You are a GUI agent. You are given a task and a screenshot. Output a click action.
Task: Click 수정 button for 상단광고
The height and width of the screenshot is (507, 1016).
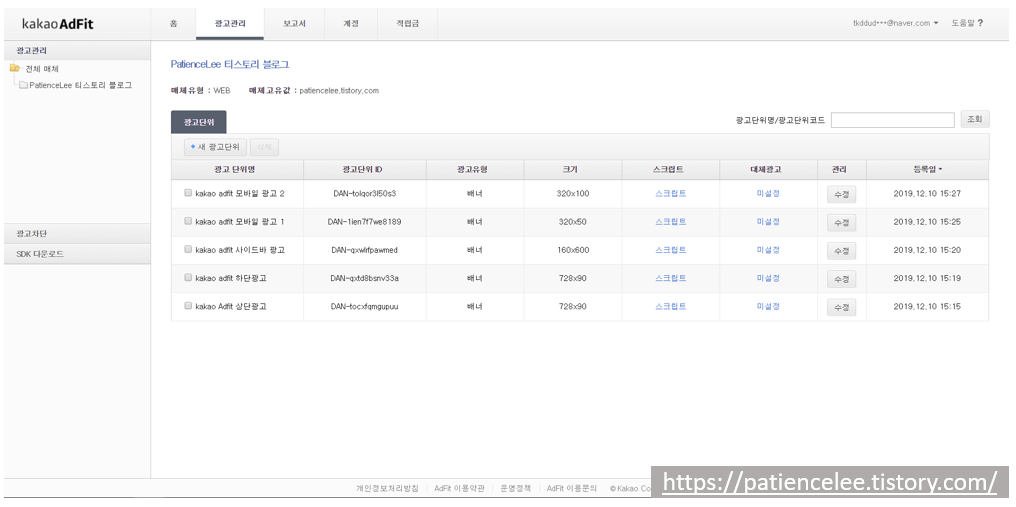click(841, 307)
